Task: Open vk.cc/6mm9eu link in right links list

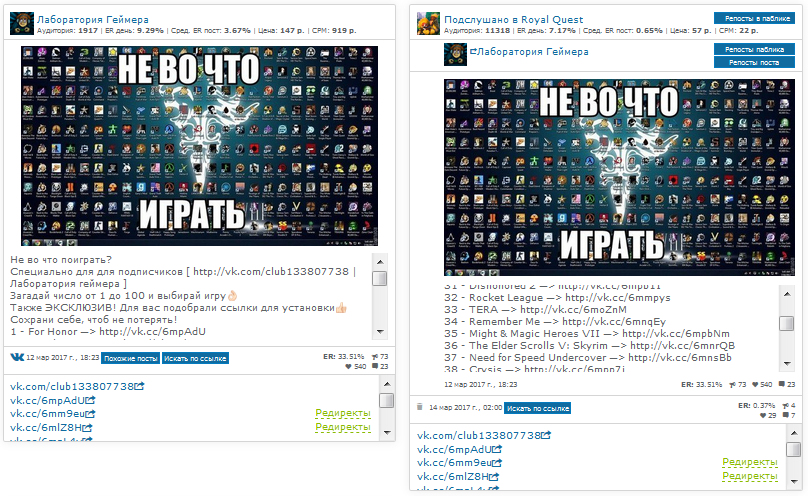Action: pos(454,463)
